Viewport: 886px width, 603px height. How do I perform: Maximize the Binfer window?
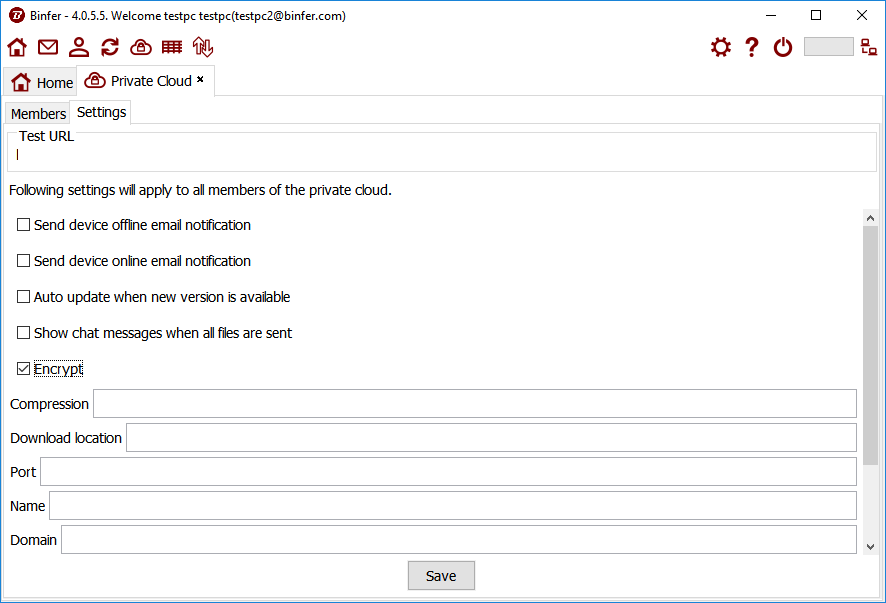pyautogui.click(x=816, y=15)
